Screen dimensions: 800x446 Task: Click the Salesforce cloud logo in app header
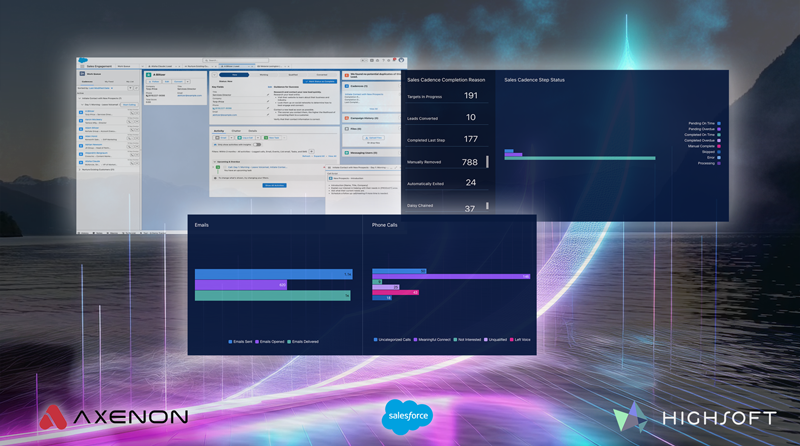[x=83, y=60]
